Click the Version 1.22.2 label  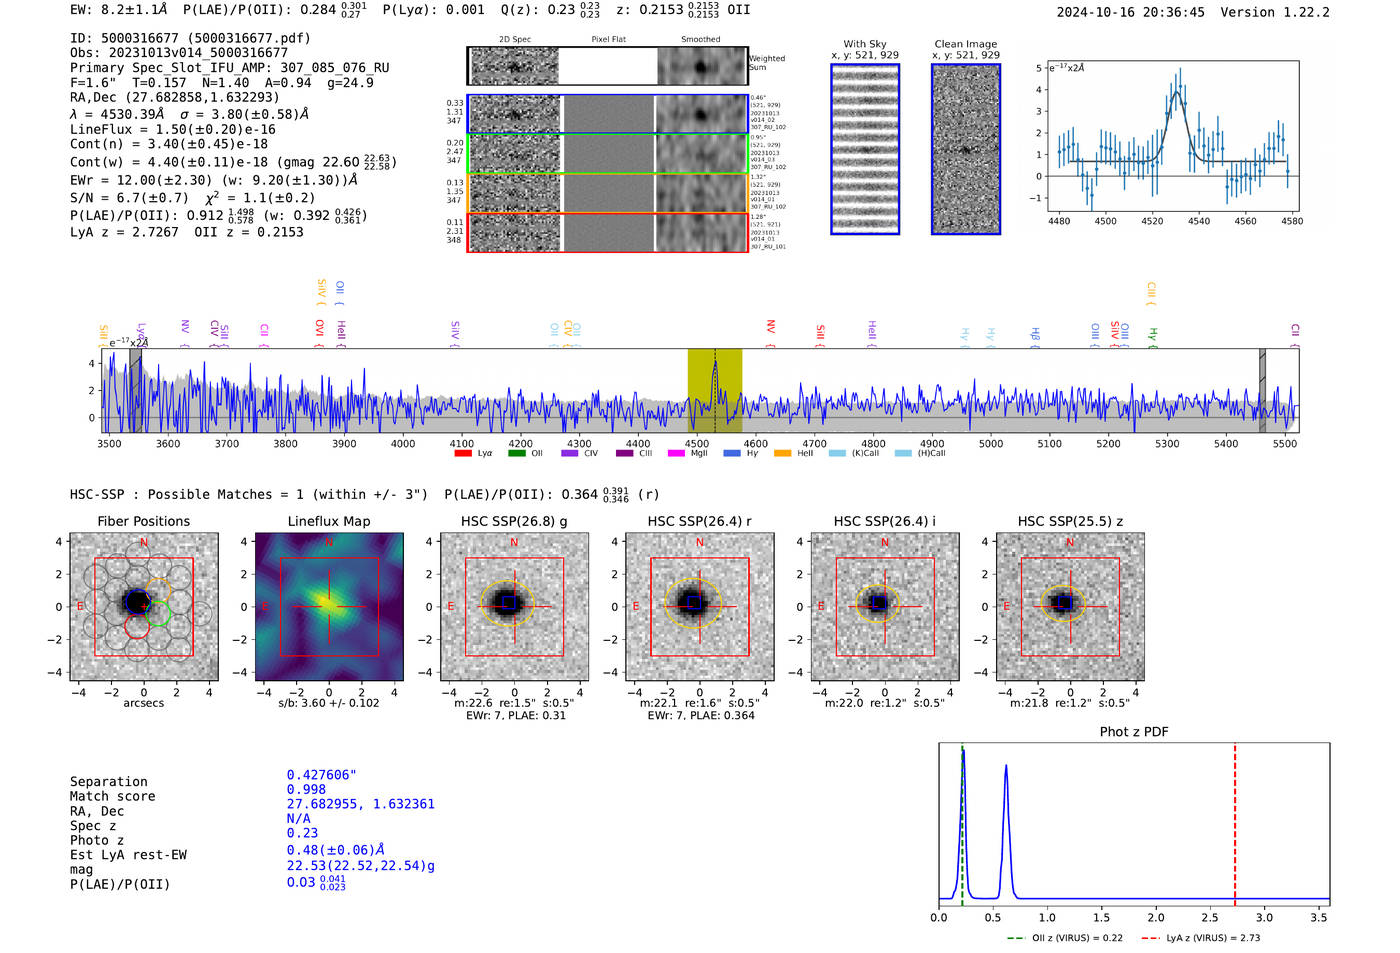coord(1275,12)
